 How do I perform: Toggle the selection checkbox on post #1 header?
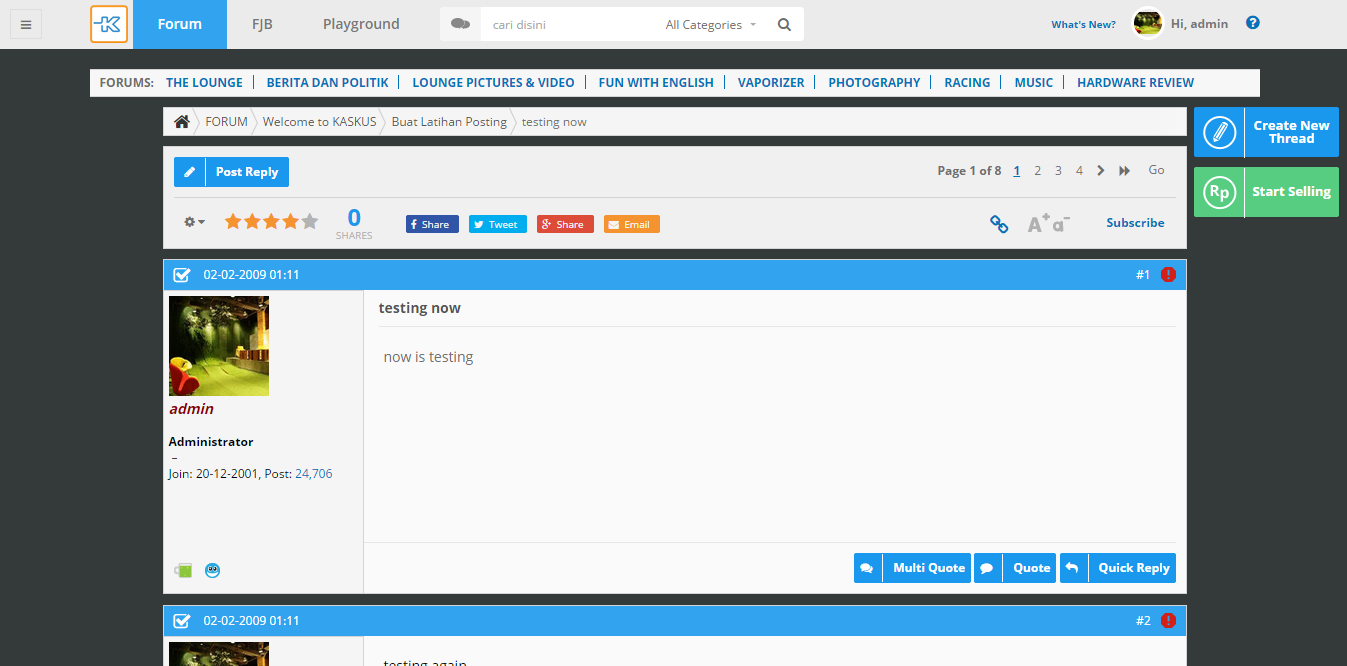pyautogui.click(x=182, y=273)
